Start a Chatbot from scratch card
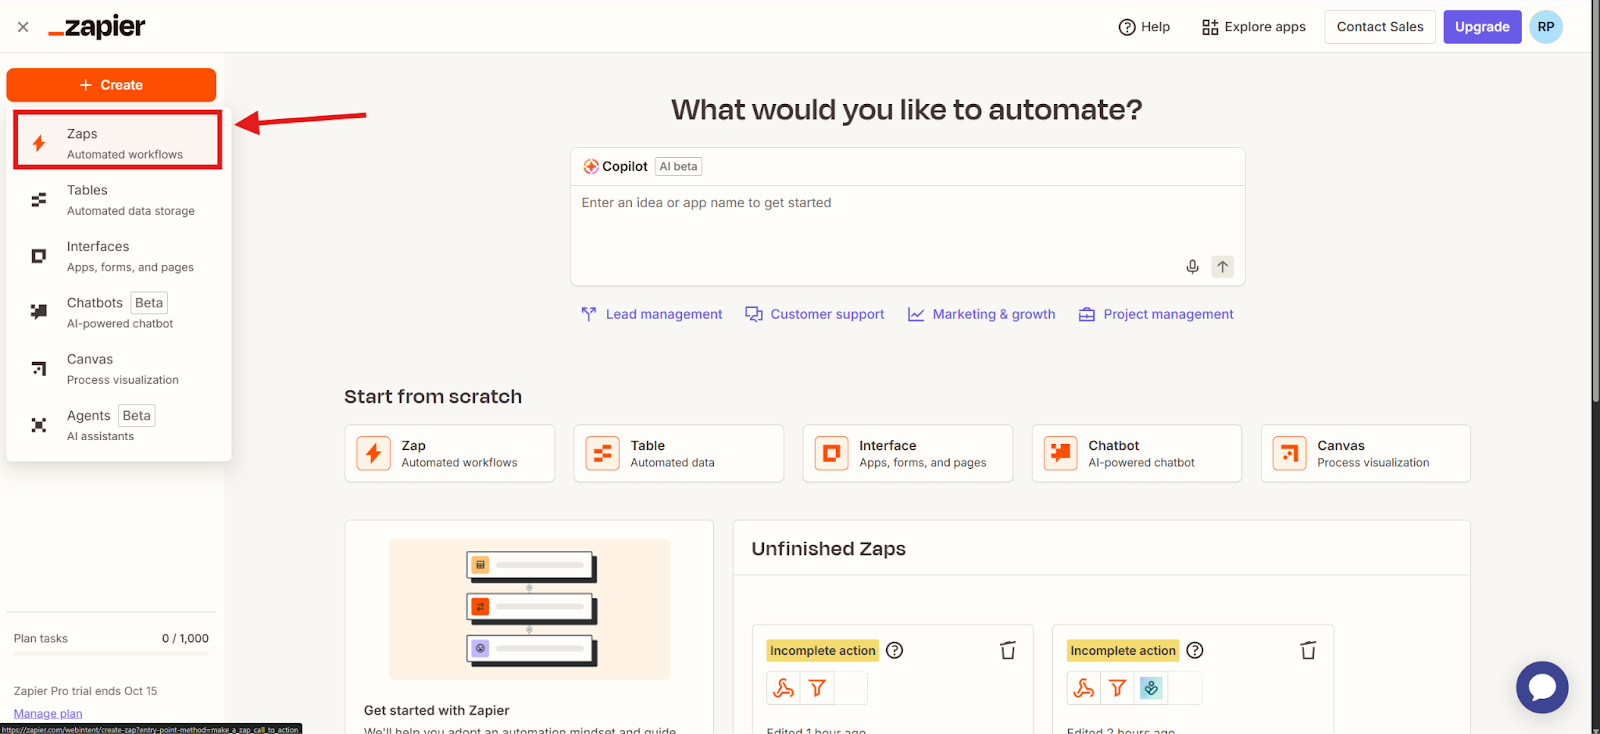This screenshot has width=1600, height=734. 1137,453
